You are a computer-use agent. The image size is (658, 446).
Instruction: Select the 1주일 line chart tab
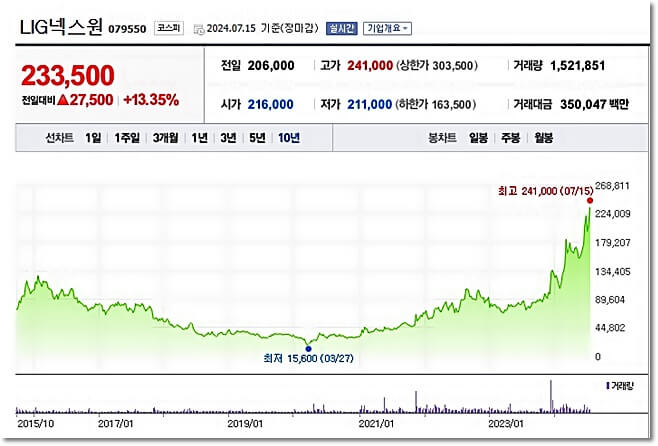click(127, 138)
